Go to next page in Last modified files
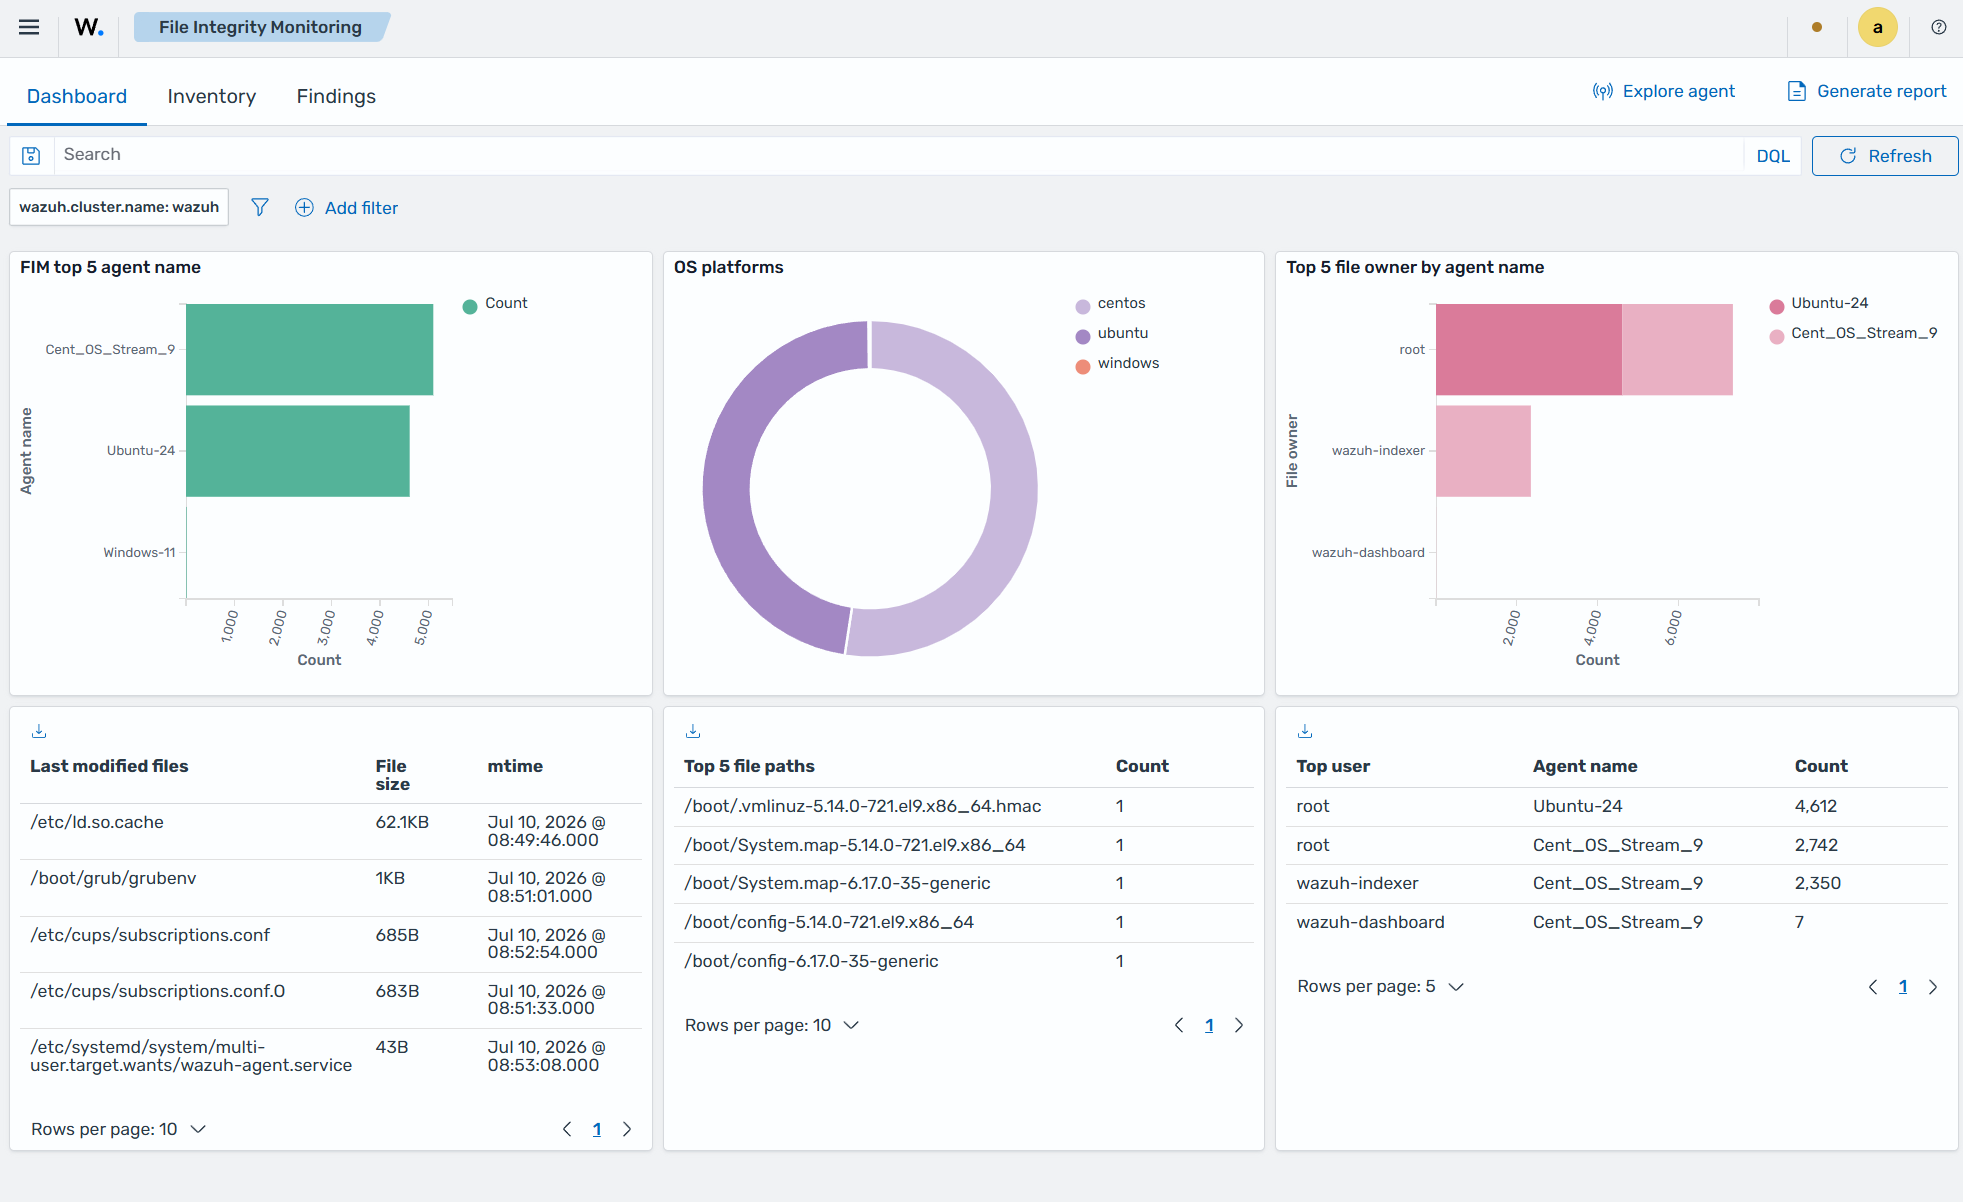 click(x=627, y=1129)
